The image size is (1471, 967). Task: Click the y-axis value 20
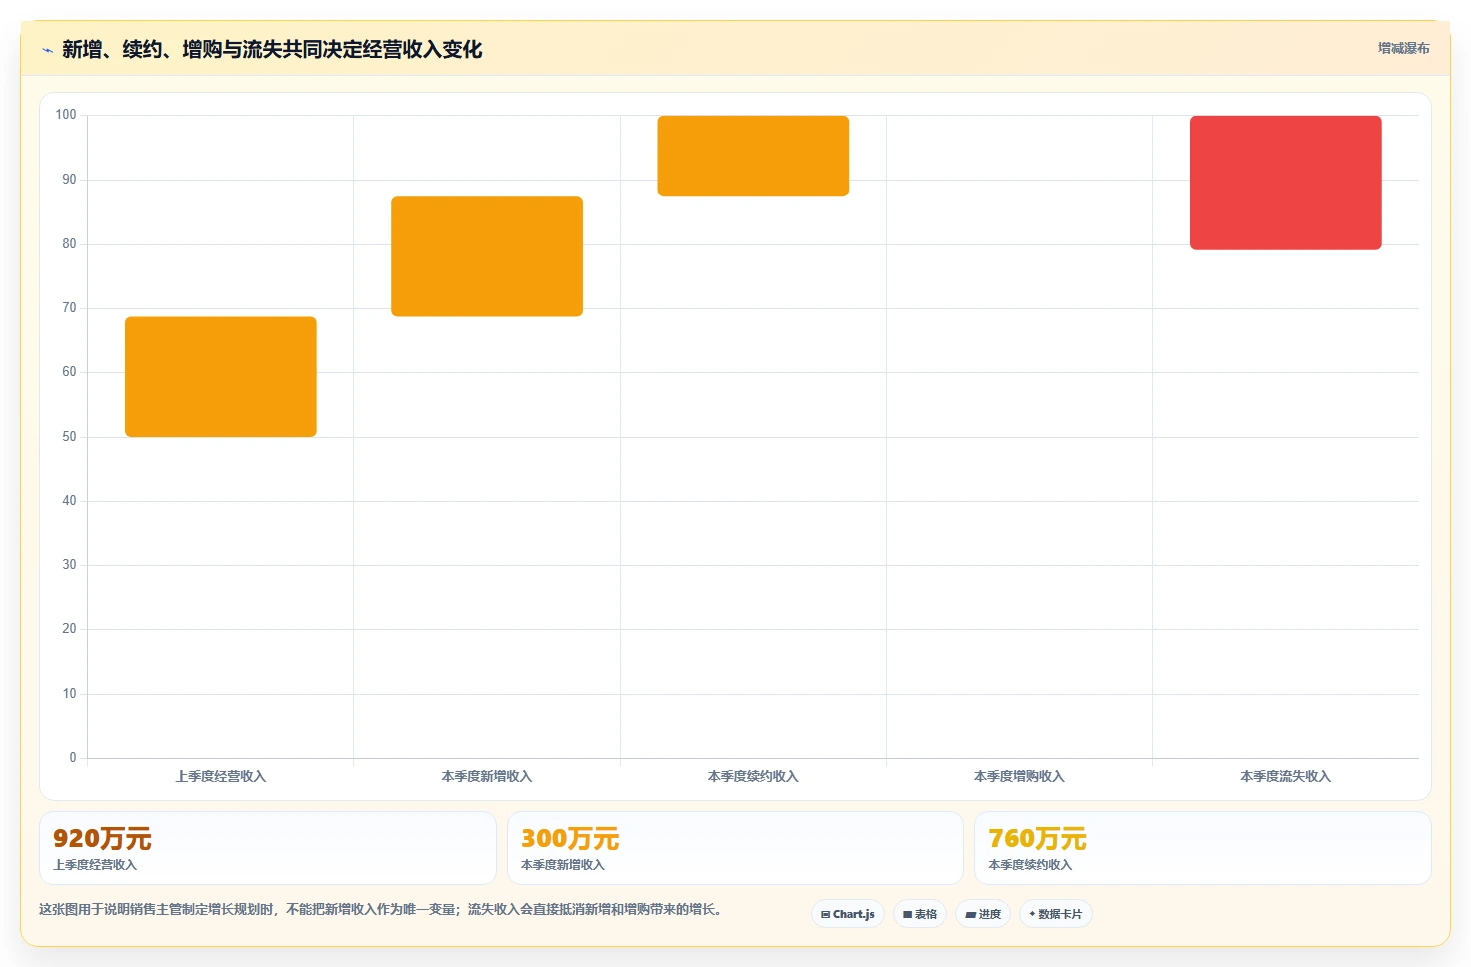tap(69, 629)
